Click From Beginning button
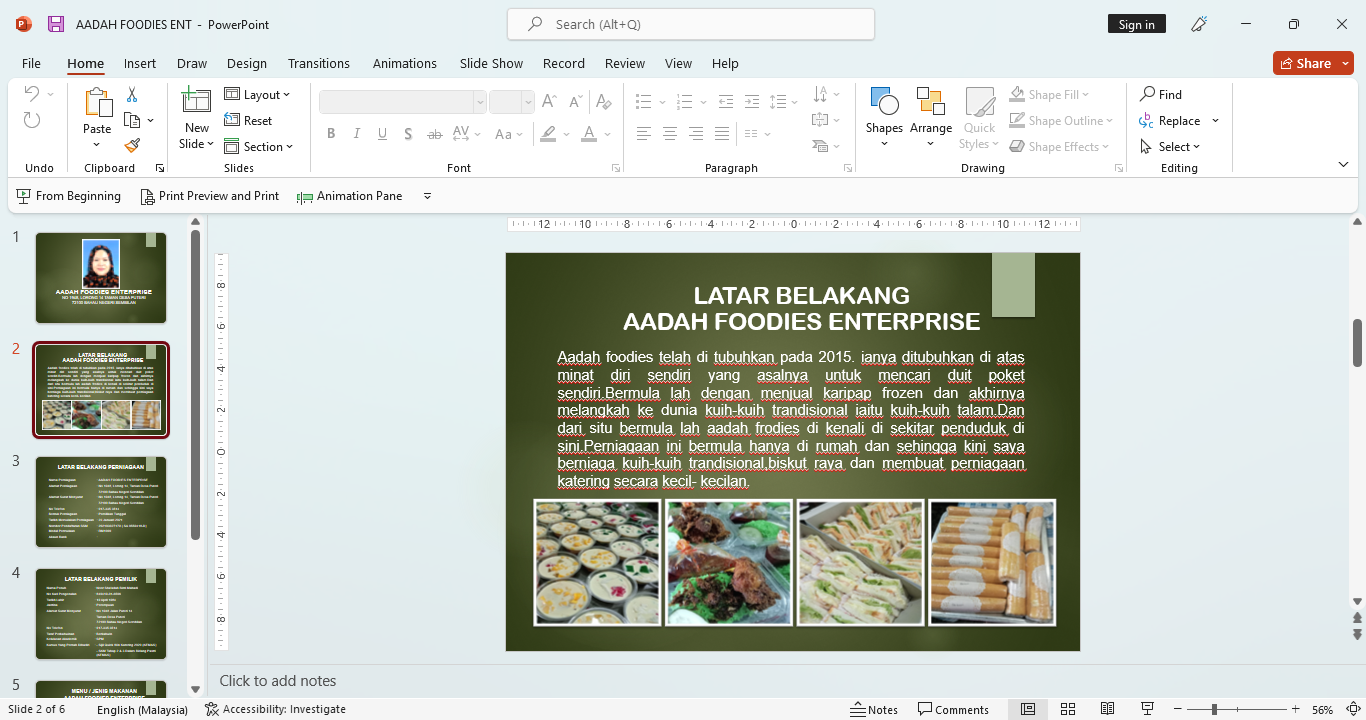Screen dimensions: 1366x720 click(69, 196)
